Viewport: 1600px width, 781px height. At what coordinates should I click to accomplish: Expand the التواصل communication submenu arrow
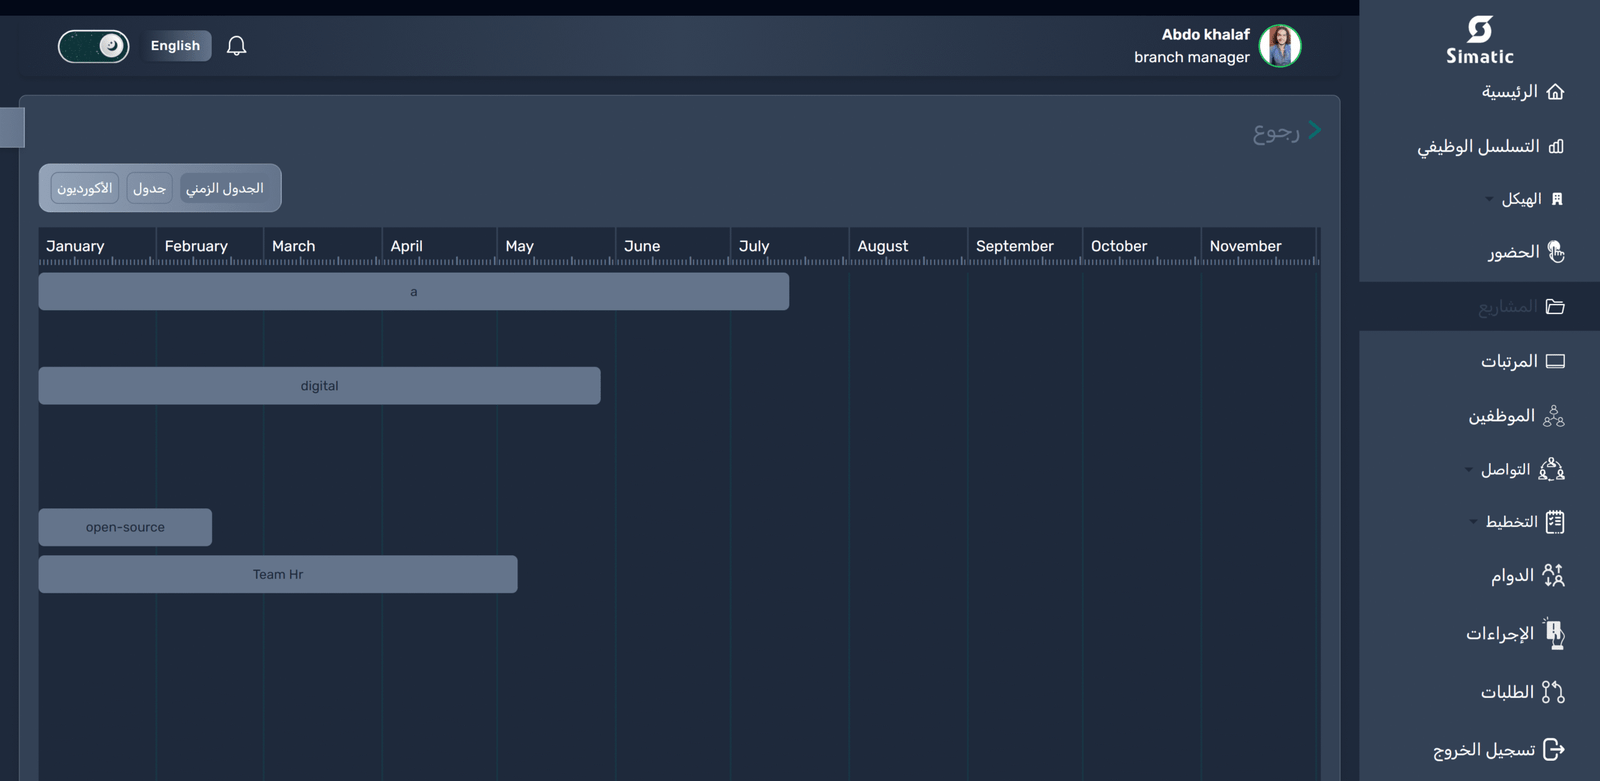pyautogui.click(x=1468, y=470)
